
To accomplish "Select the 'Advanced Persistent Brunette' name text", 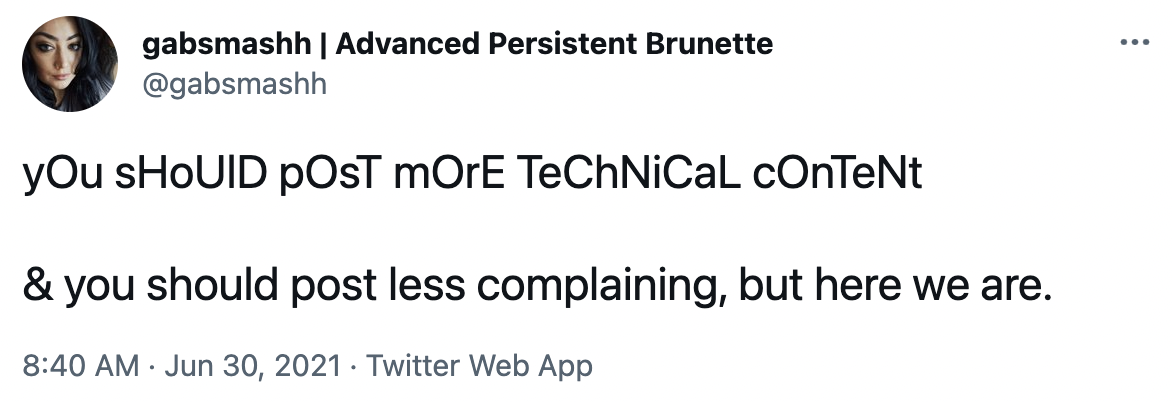I will point(554,45).
